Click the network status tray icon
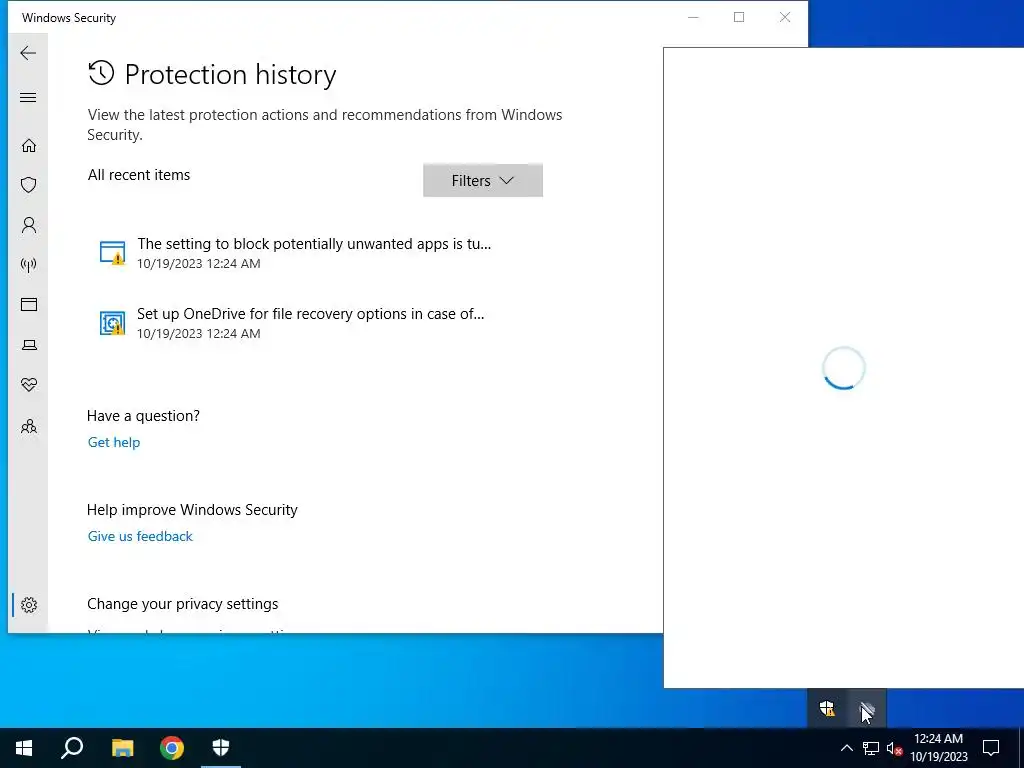The height and width of the screenshot is (768, 1024). 871,748
